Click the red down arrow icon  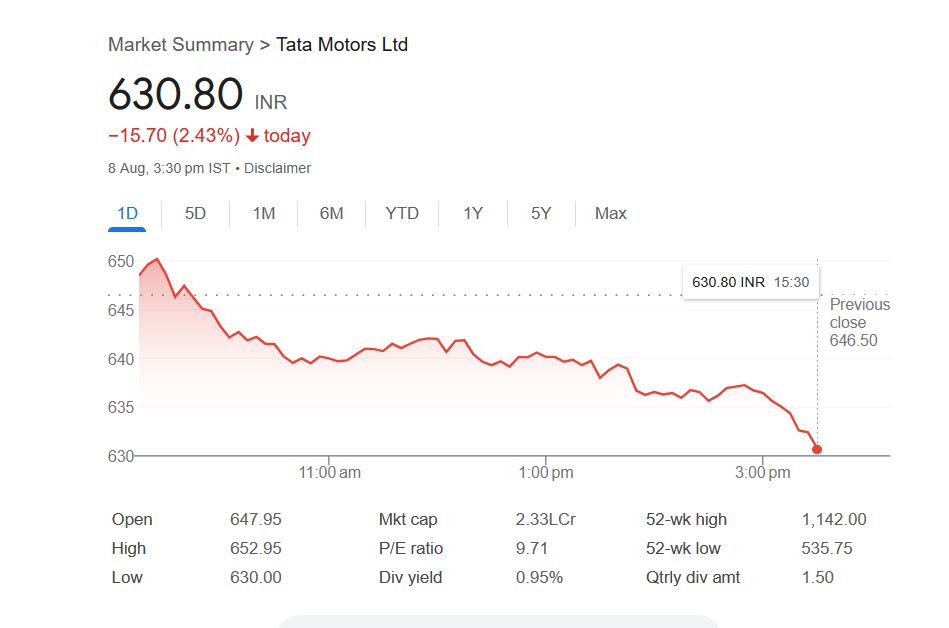coord(252,136)
